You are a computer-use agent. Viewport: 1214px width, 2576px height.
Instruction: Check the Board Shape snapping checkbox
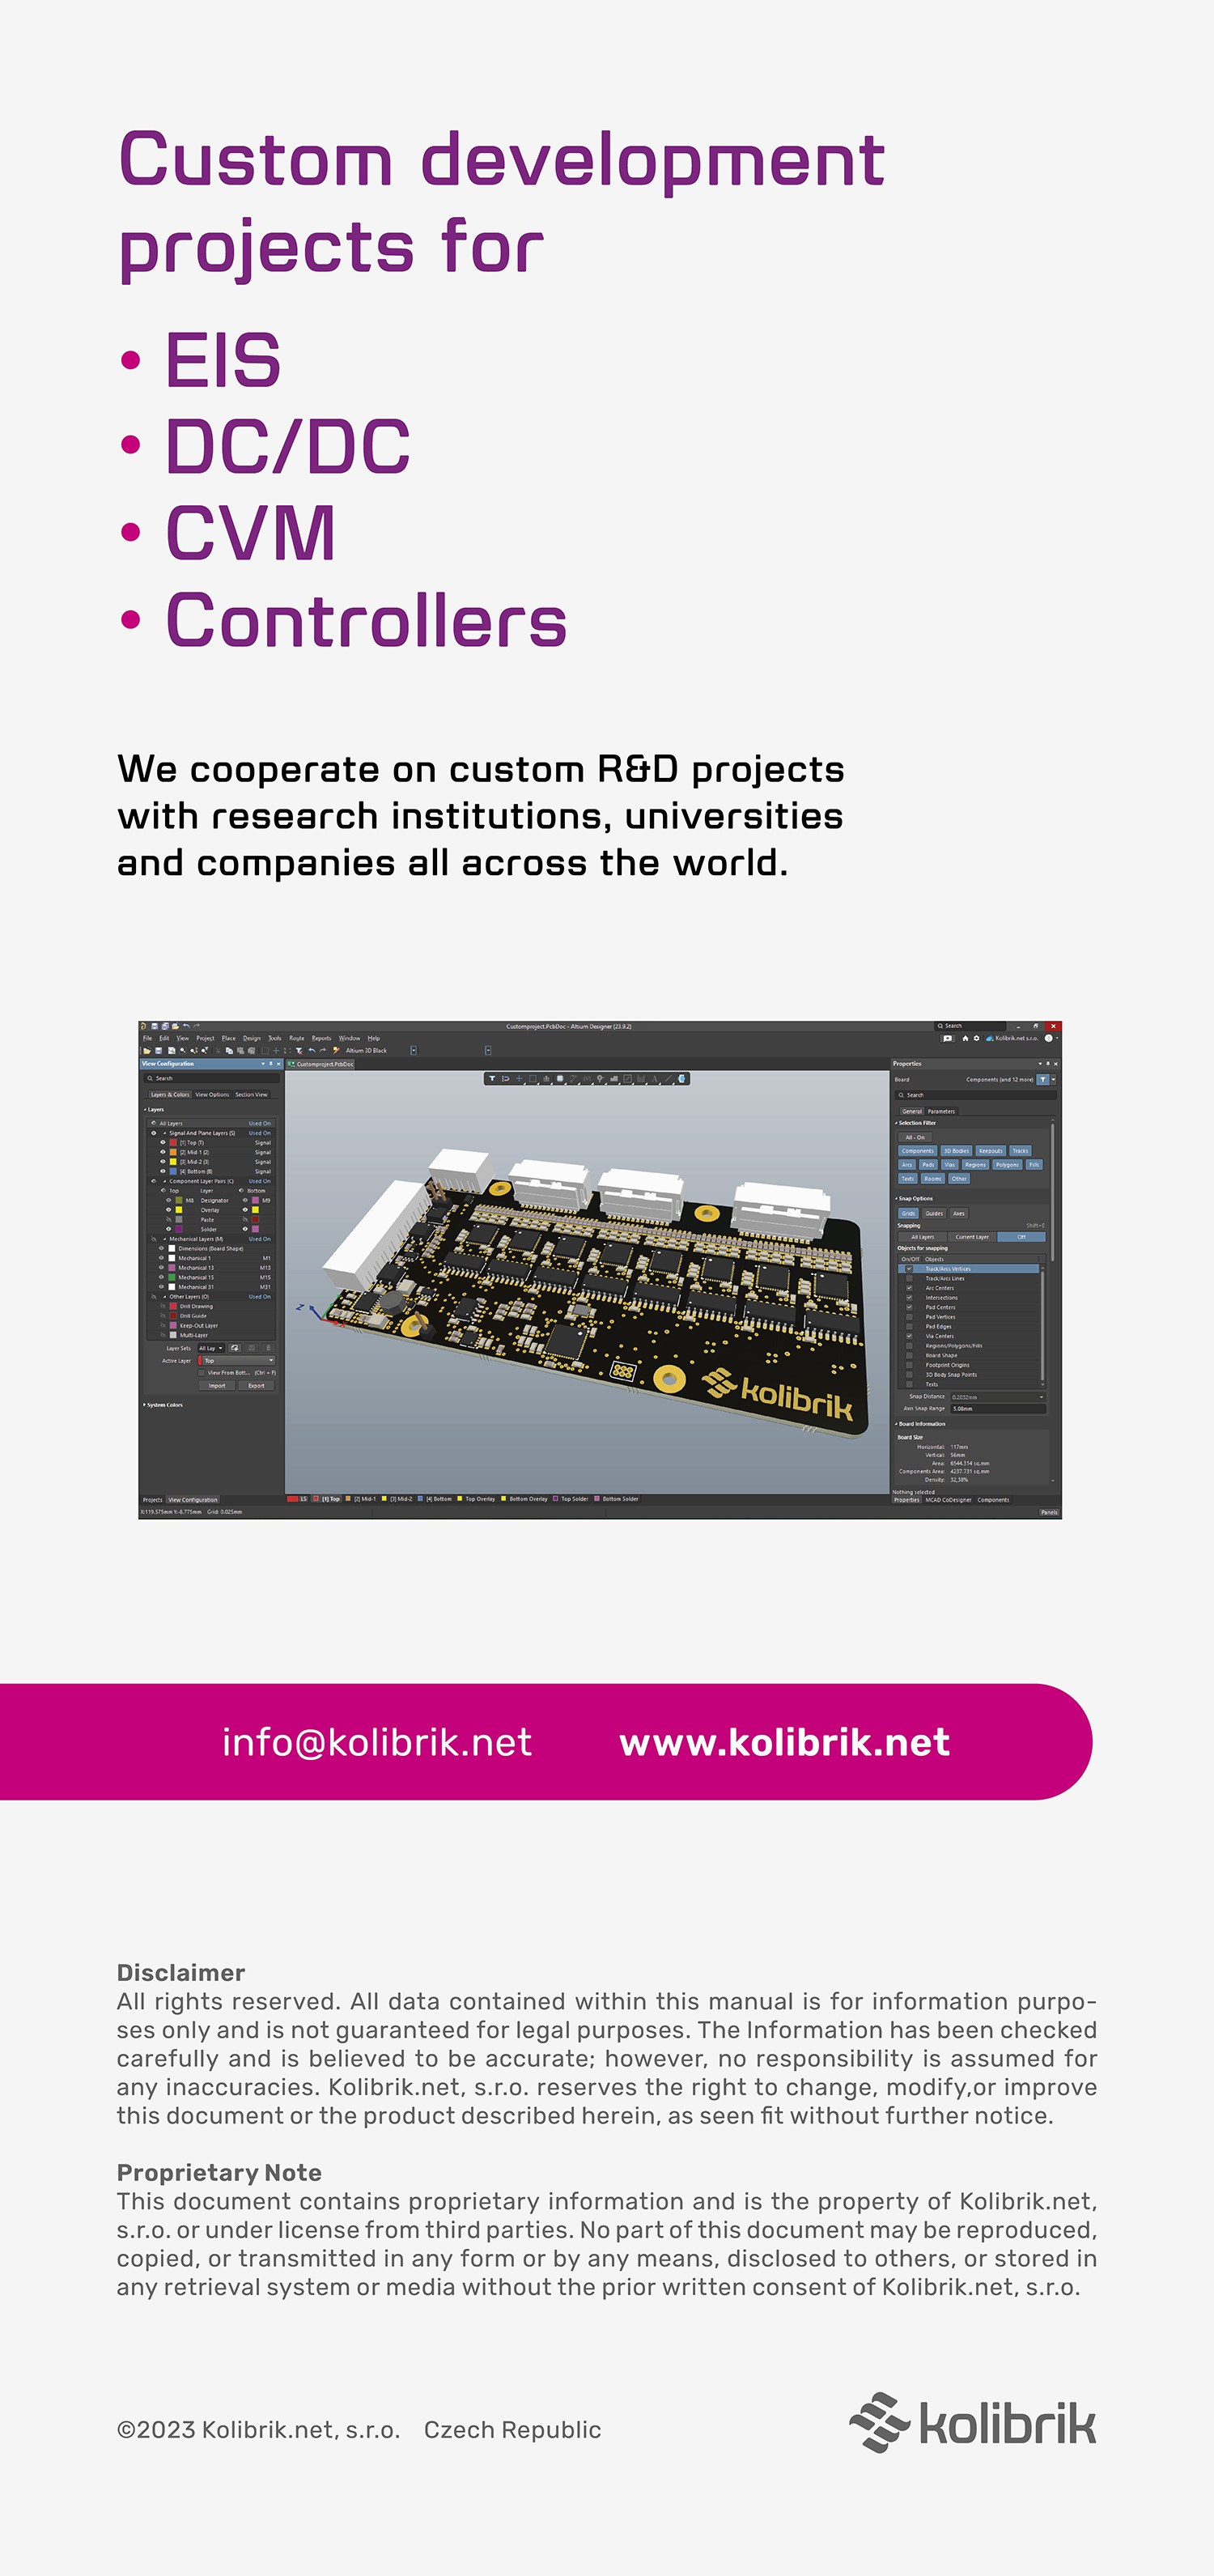(909, 1356)
